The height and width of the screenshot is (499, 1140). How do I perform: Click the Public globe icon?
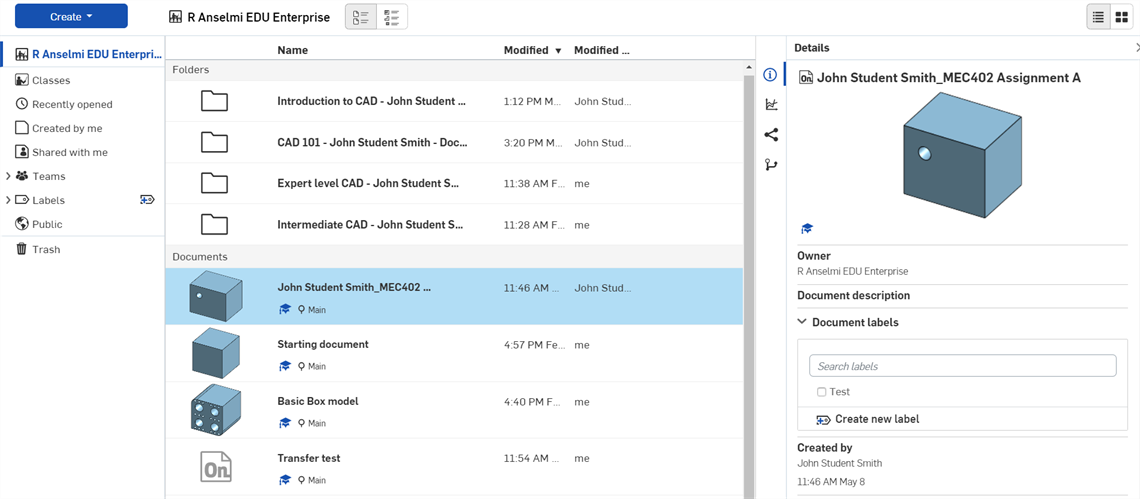[21, 224]
